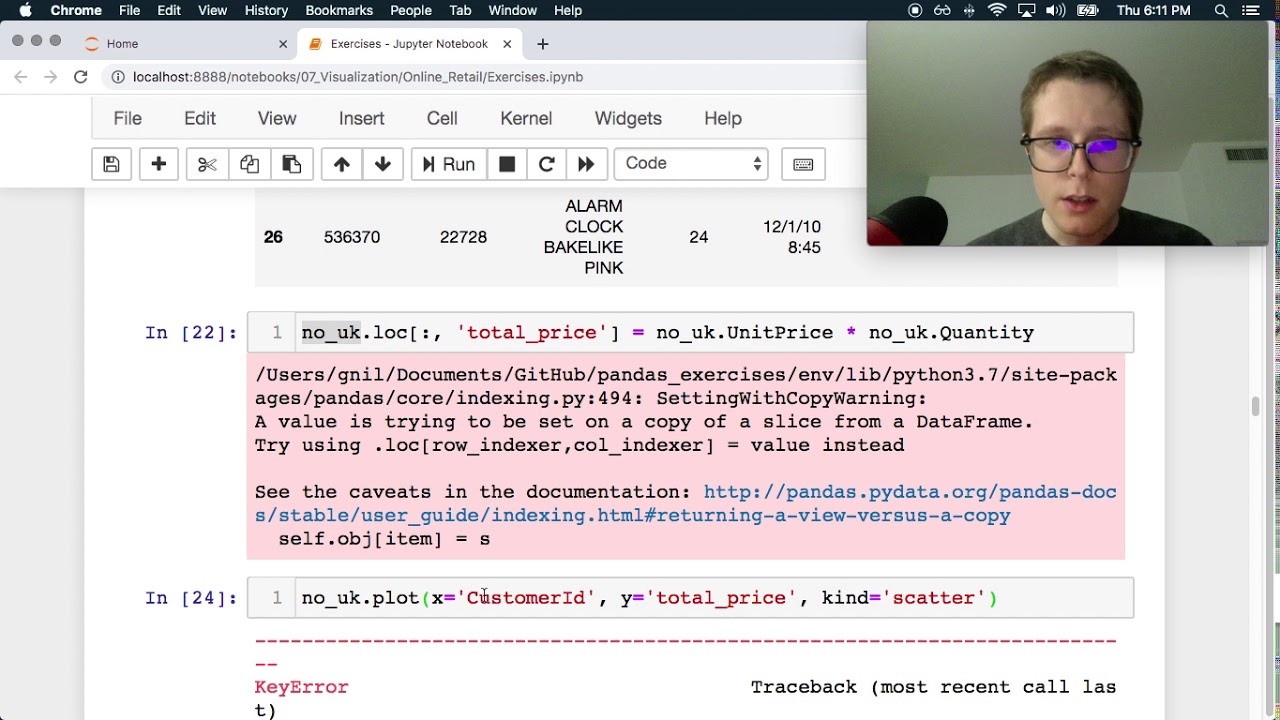Open the macOS Window menu

click(512, 10)
